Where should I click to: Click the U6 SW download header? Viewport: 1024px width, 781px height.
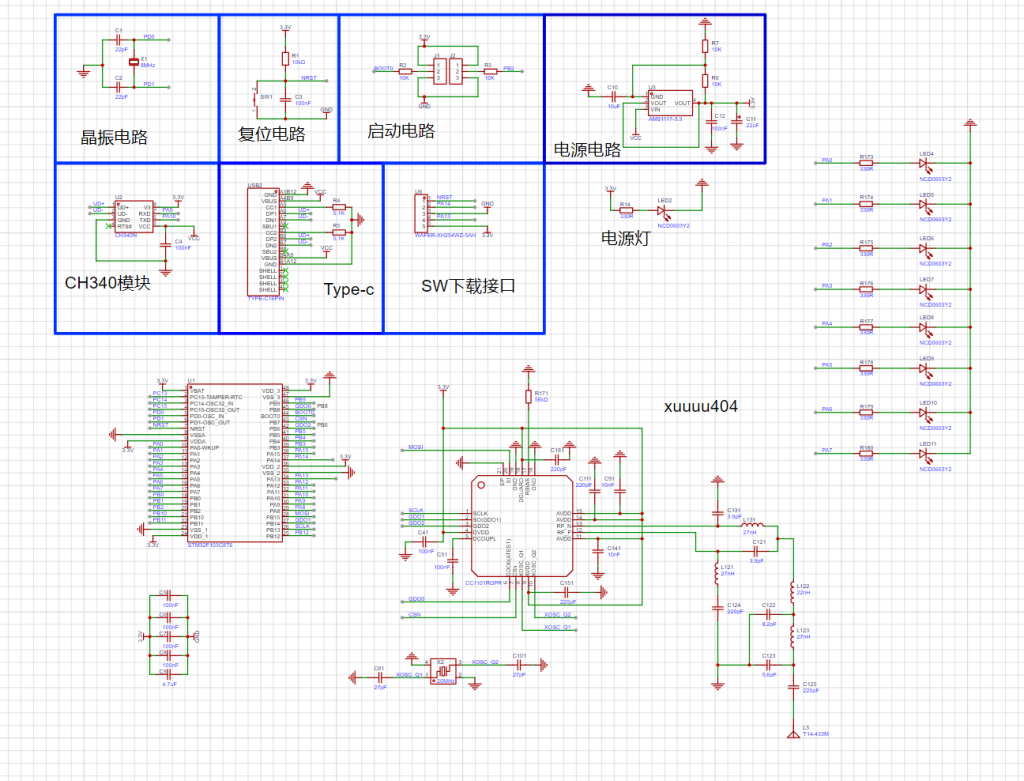coord(420,213)
